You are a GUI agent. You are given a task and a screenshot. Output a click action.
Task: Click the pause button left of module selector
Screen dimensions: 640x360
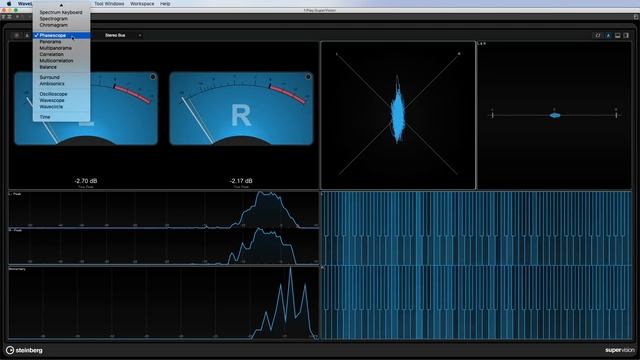tap(17, 36)
